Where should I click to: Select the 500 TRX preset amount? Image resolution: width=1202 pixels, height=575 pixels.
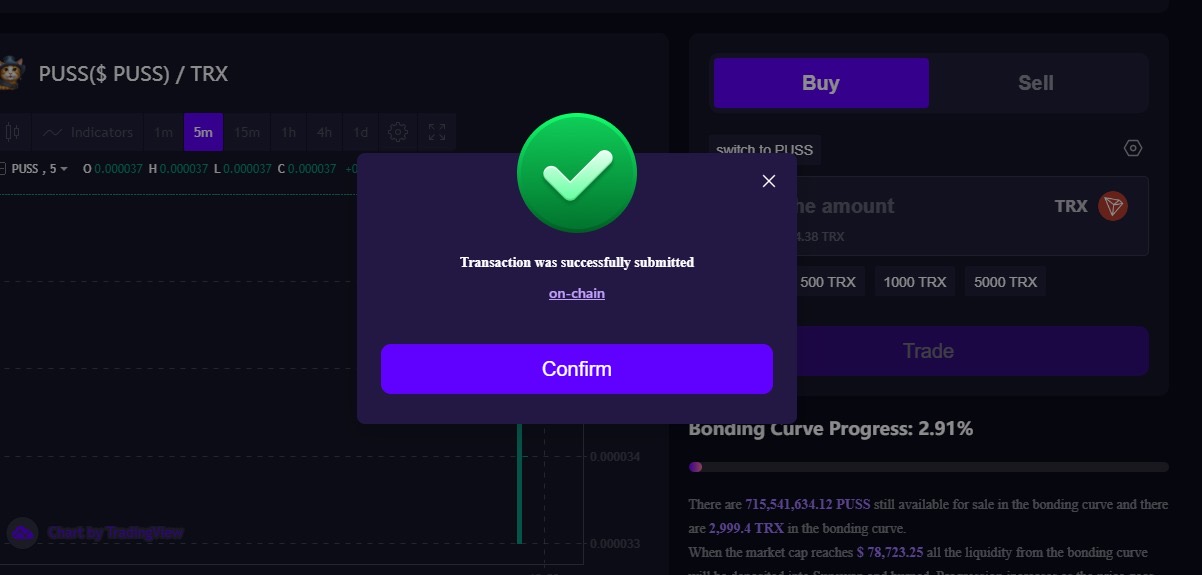click(x=828, y=282)
